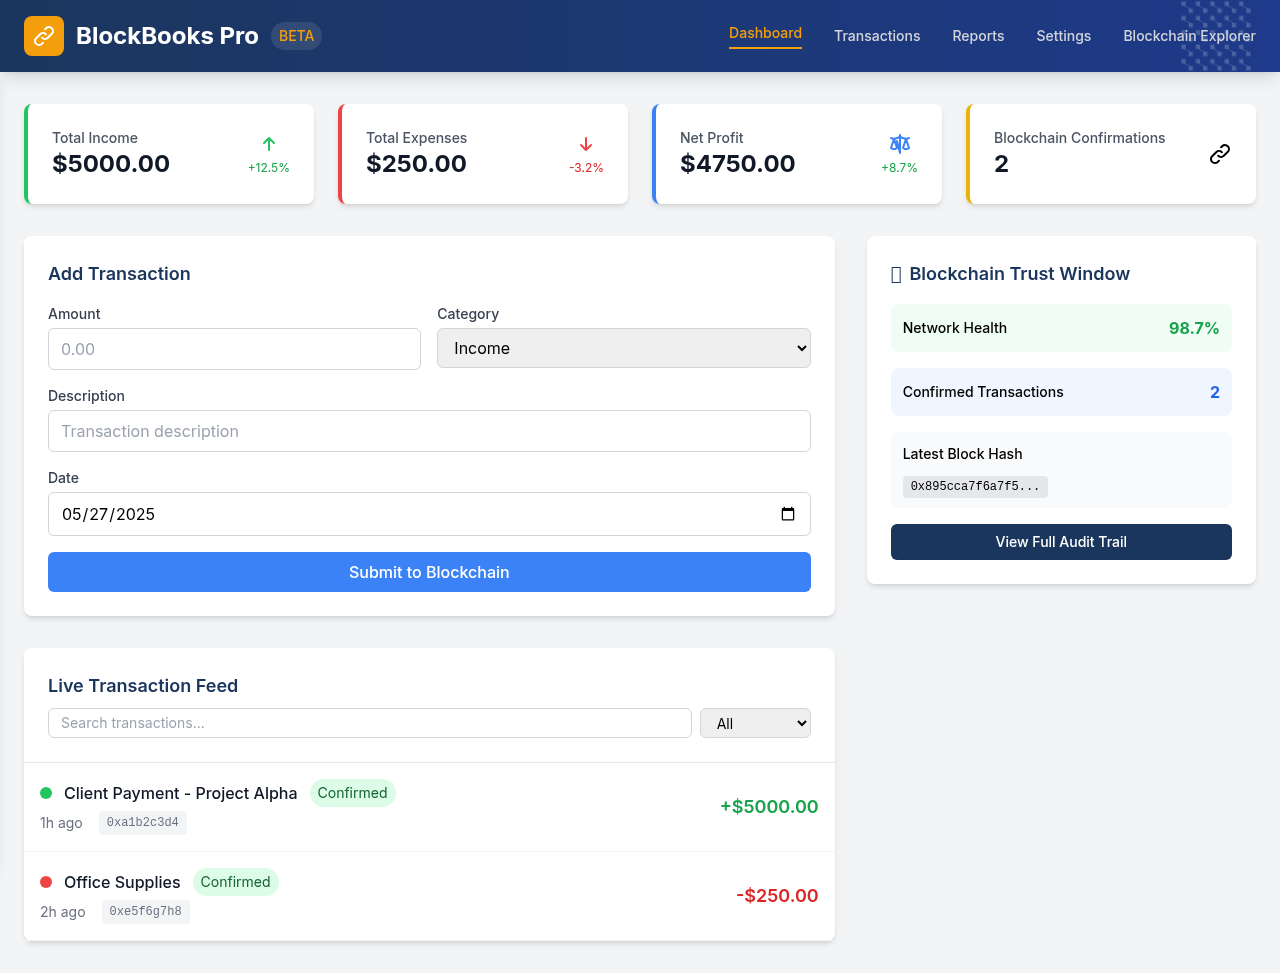This screenshot has width=1280, height=973.
Task: Open the date picker calendar control
Action: coord(789,514)
